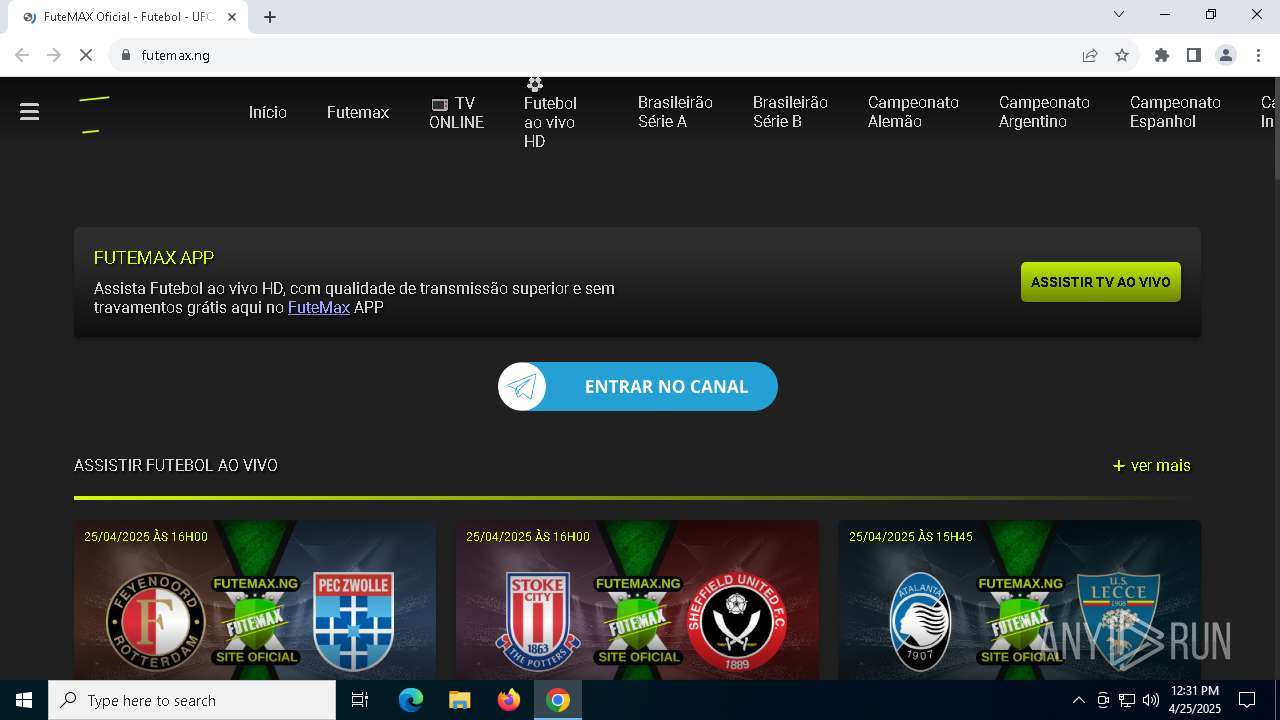This screenshot has height=720, width=1280.
Task: Open the taskbar clock showing 12:31 PM
Action: coord(1196,700)
